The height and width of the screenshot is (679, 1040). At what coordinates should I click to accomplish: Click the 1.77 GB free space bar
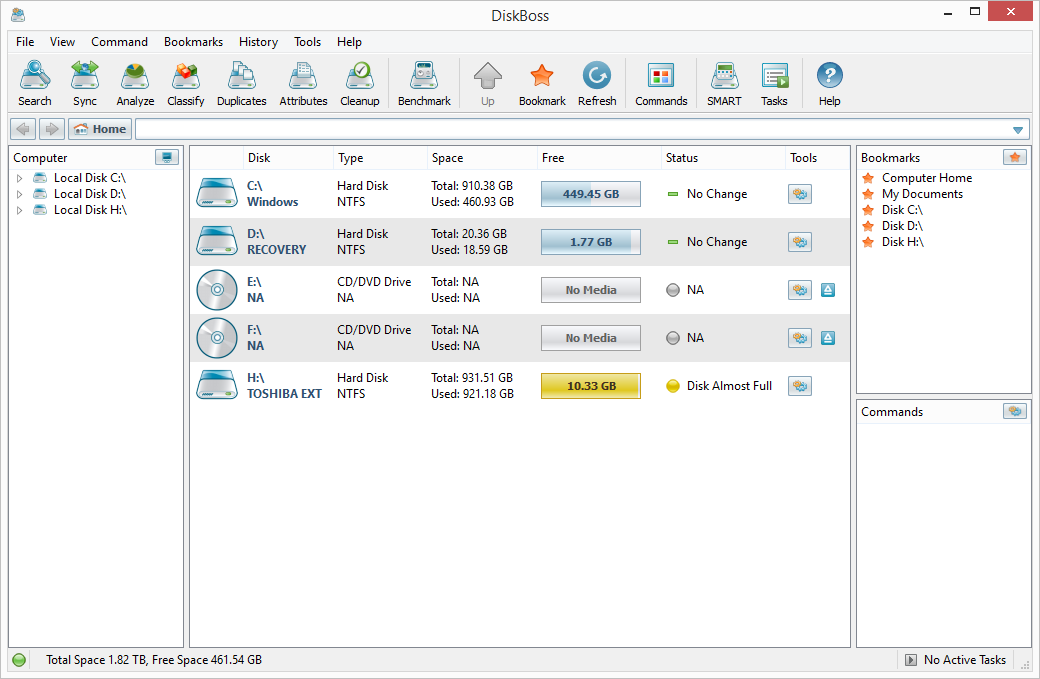[x=591, y=242]
